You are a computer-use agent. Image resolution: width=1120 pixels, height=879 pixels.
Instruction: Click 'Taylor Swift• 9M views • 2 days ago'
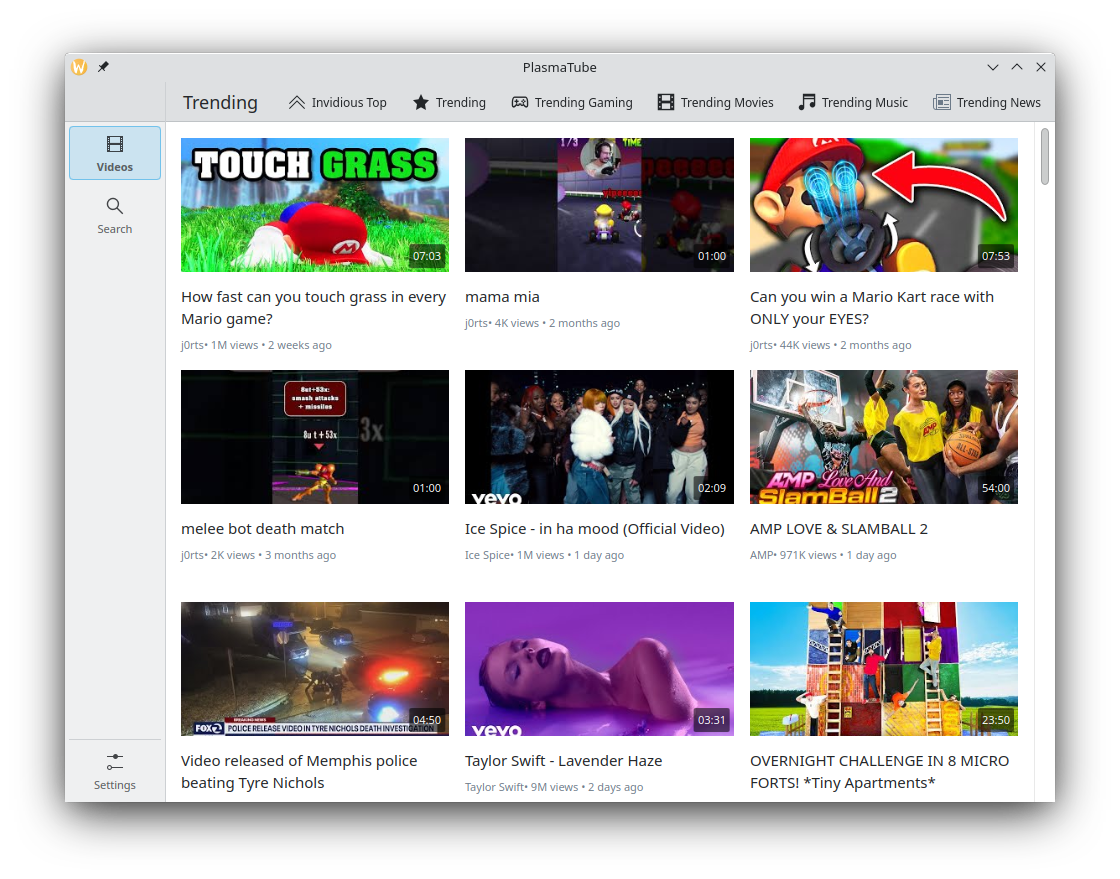point(554,787)
